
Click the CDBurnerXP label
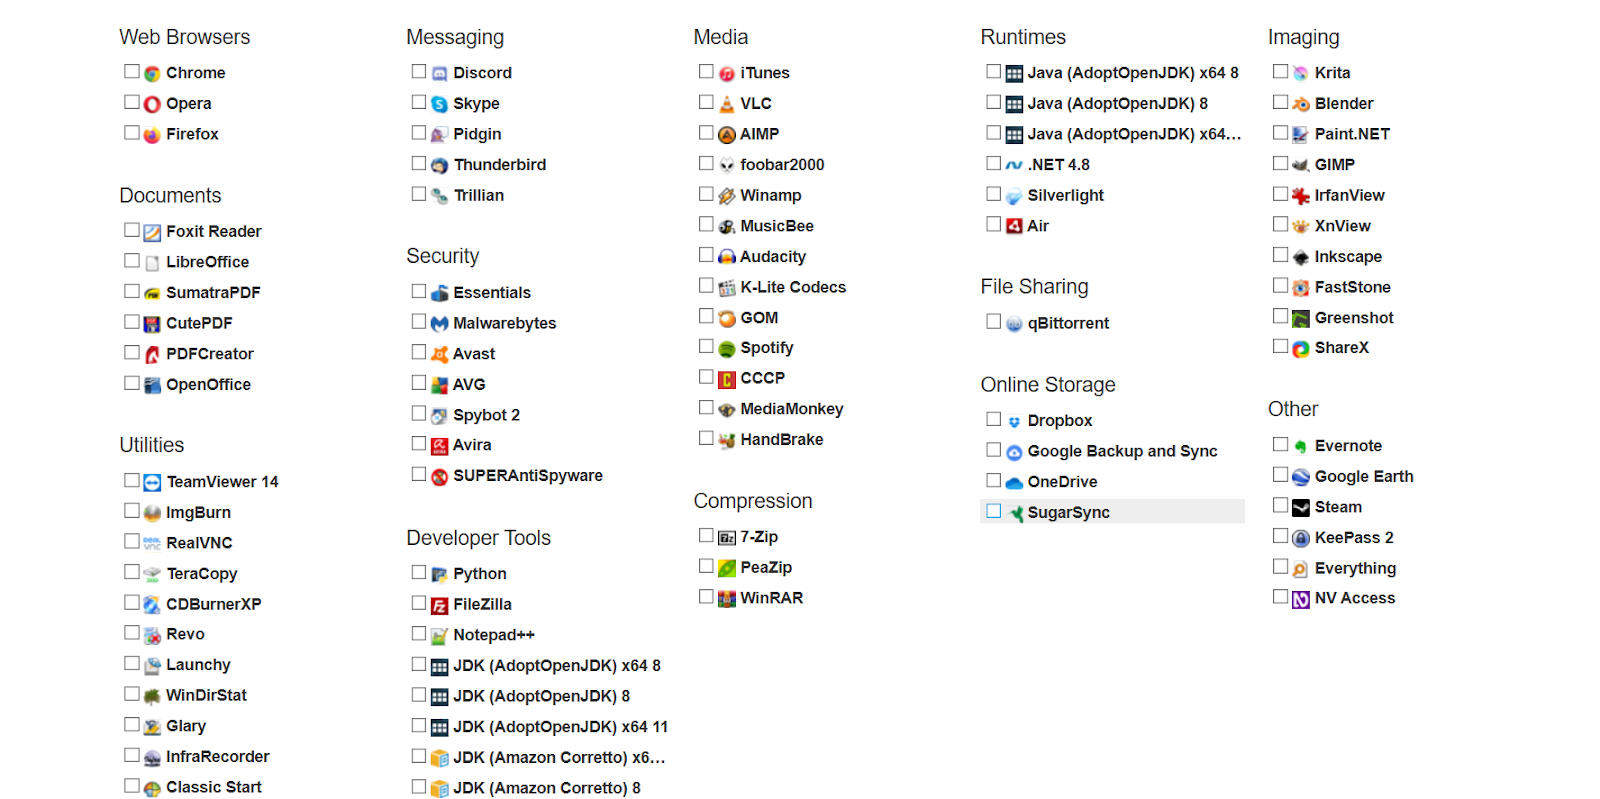pos(214,604)
